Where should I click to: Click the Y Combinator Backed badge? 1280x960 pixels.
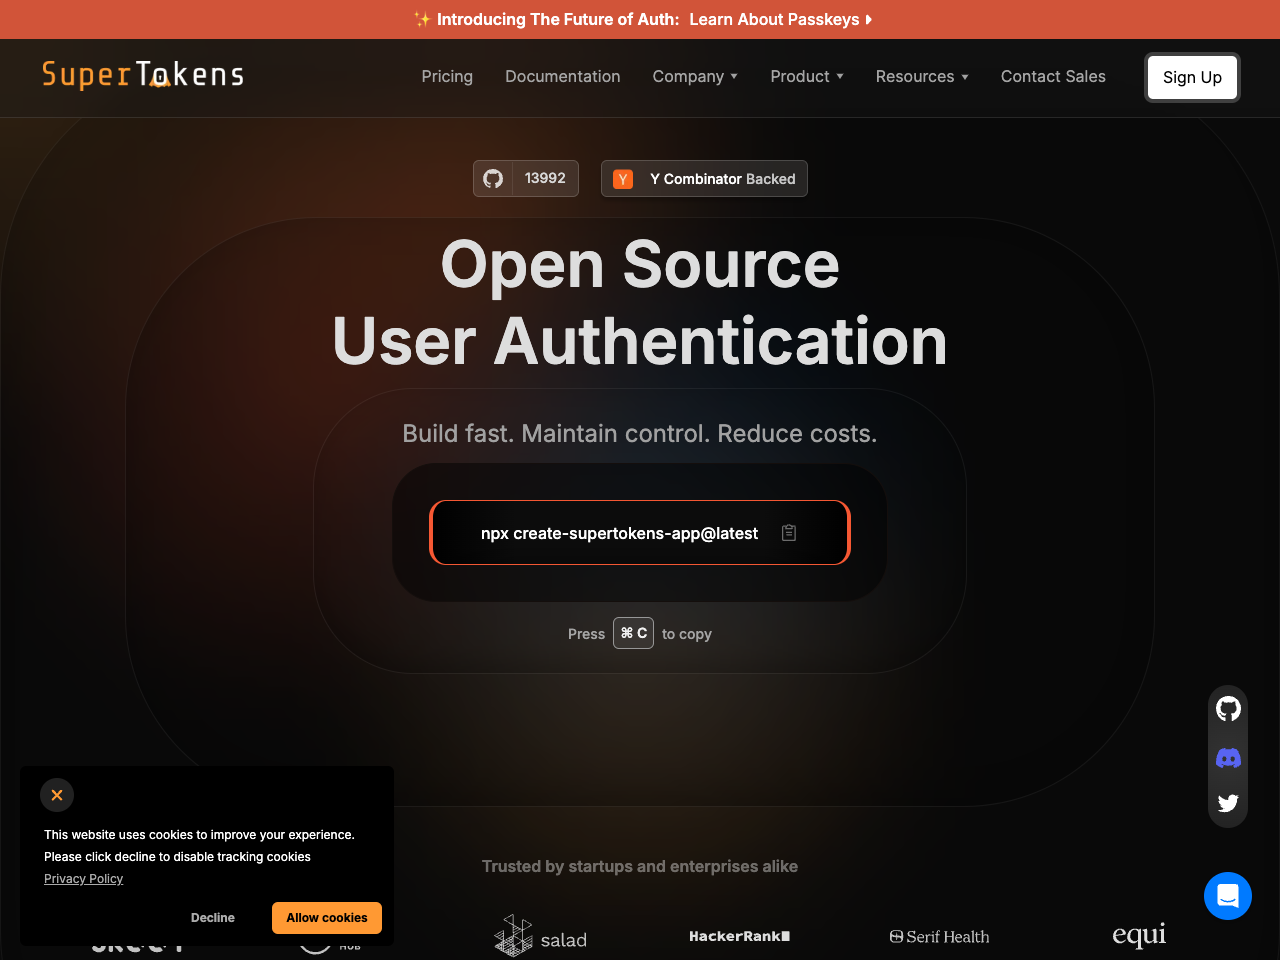(x=704, y=179)
